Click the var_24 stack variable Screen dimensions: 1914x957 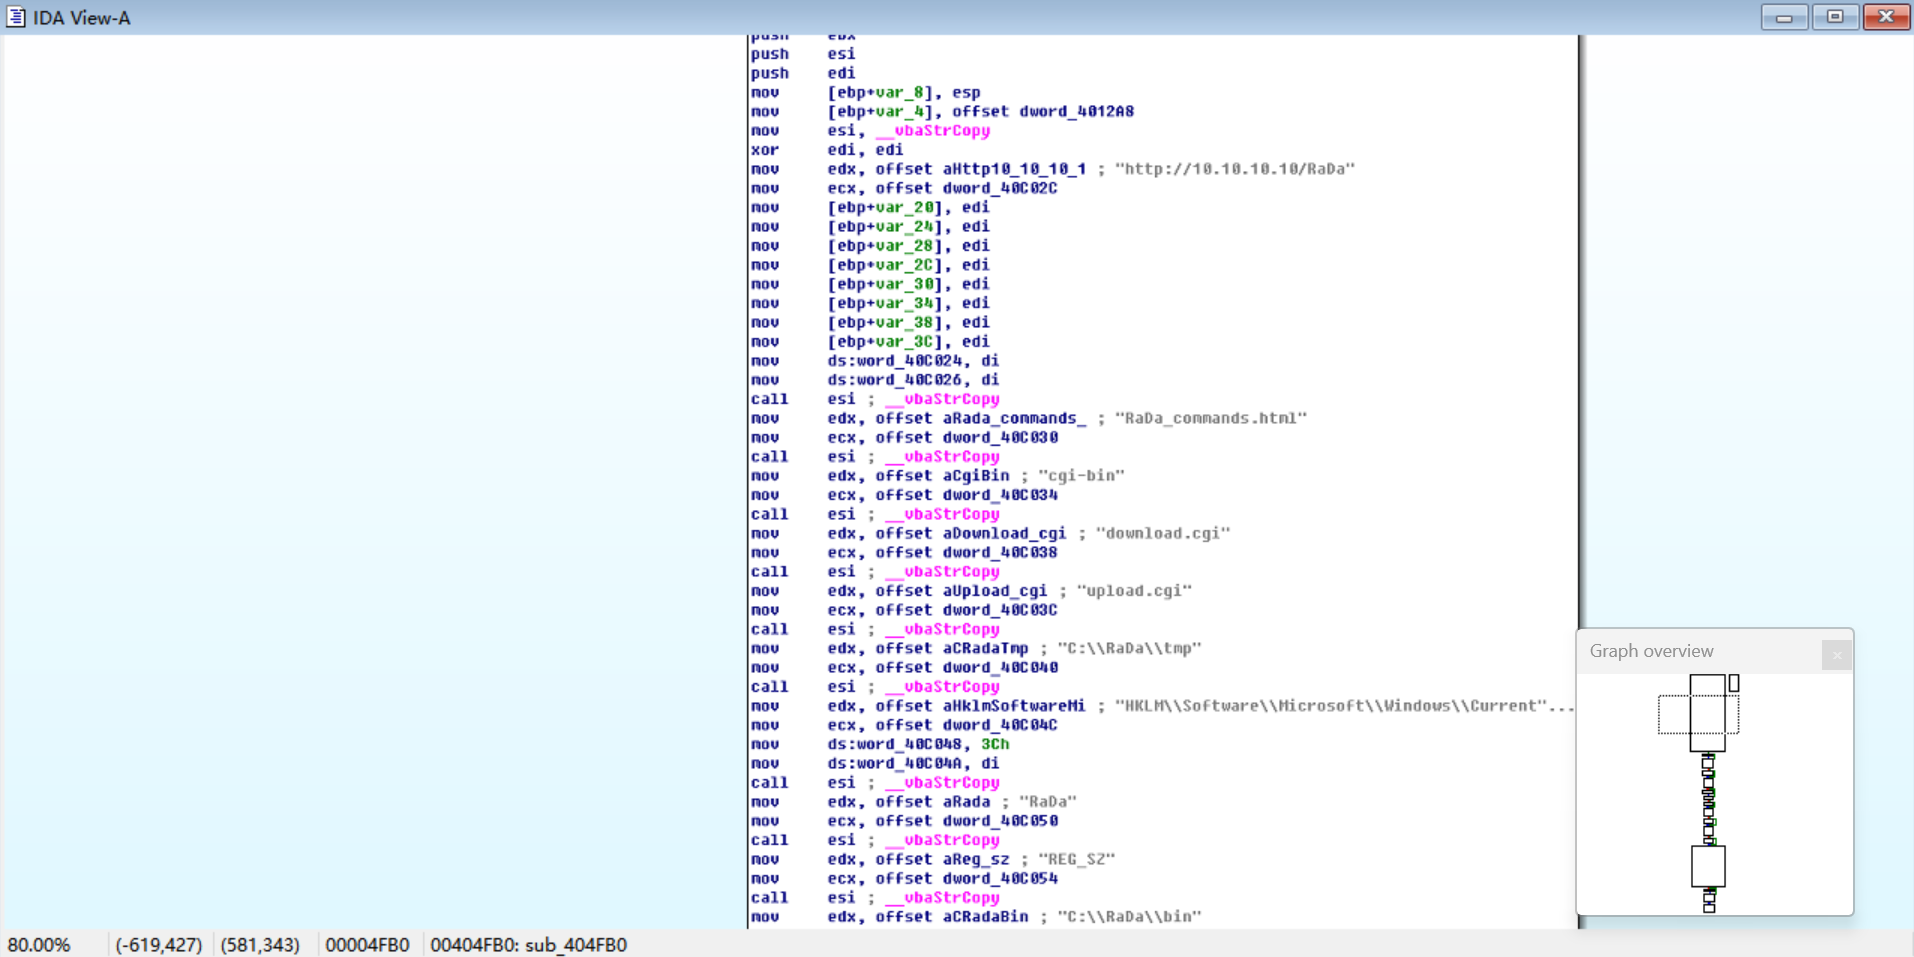(904, 226)
